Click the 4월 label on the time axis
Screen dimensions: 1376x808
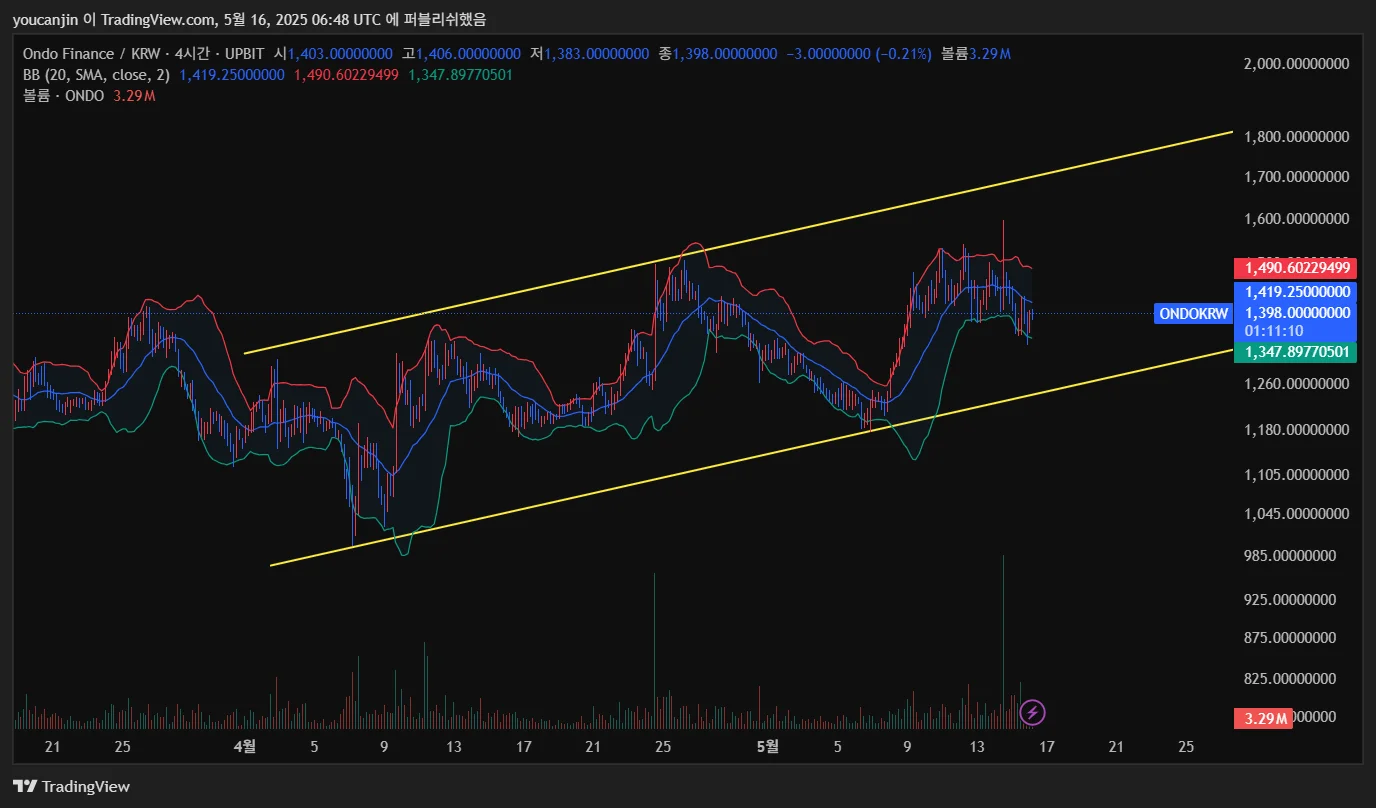(x=244, y=746)
